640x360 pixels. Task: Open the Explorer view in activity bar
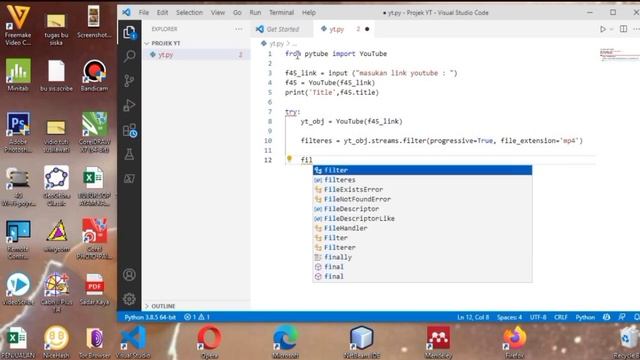point(129,32)
